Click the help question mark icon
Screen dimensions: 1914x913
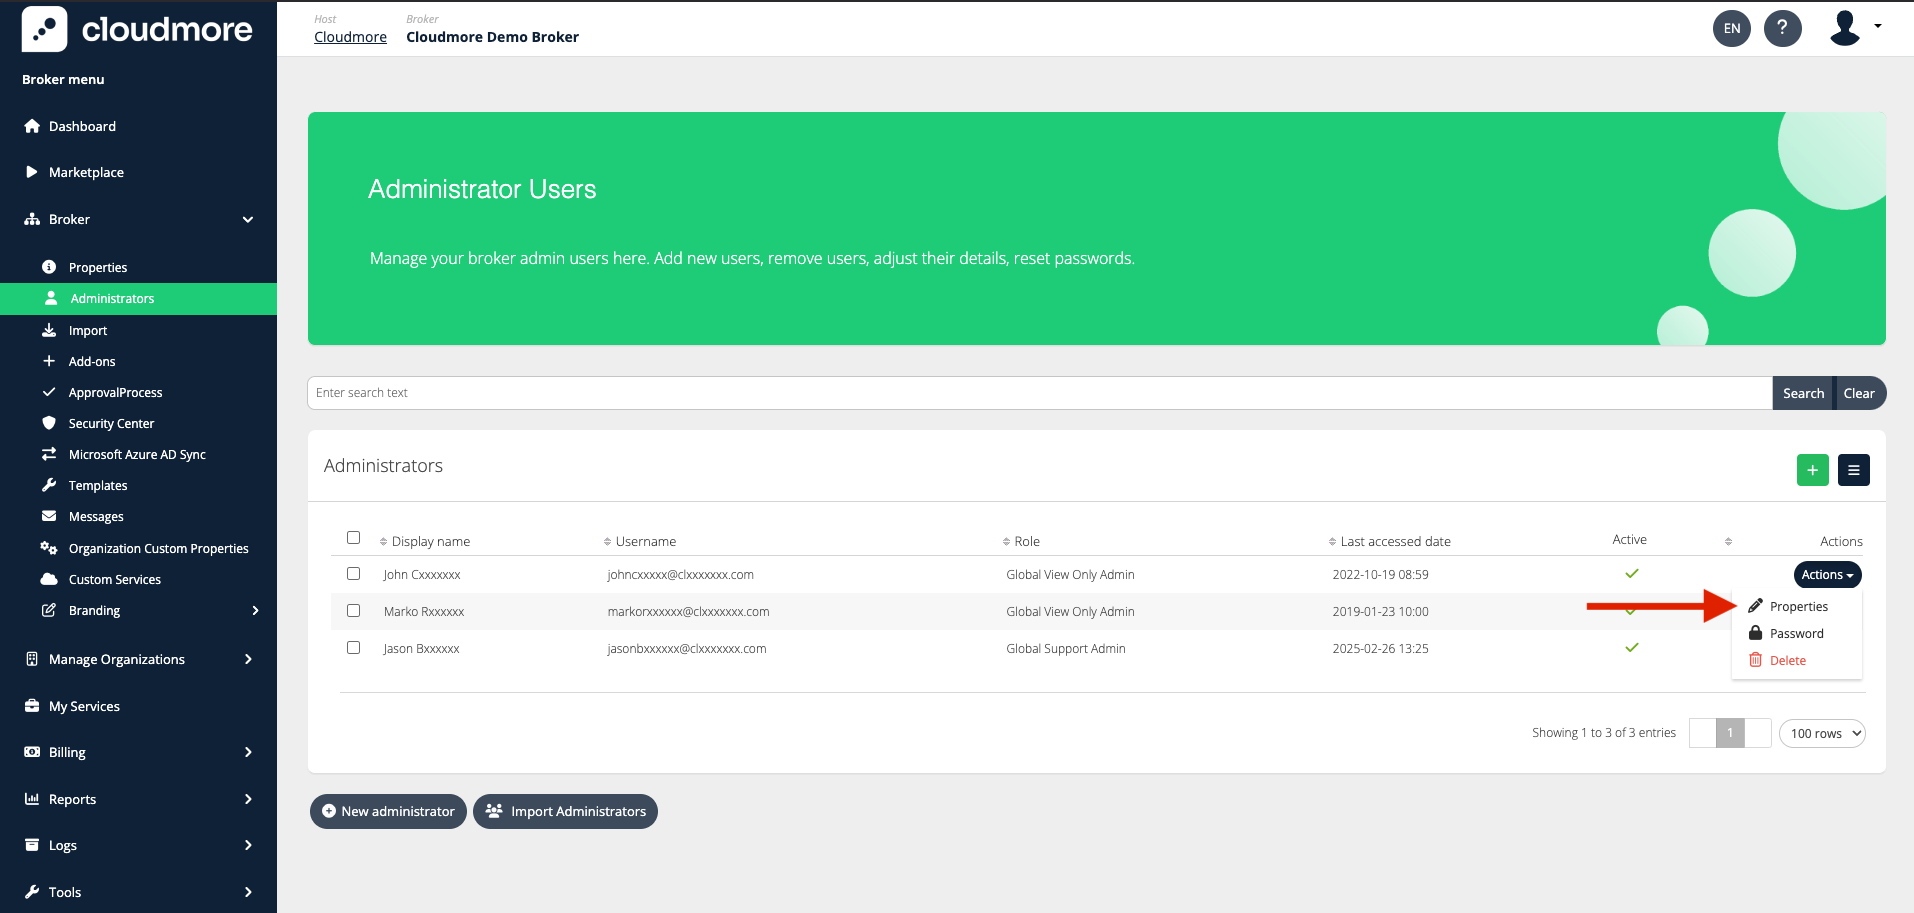click(x=1782, y=28)
